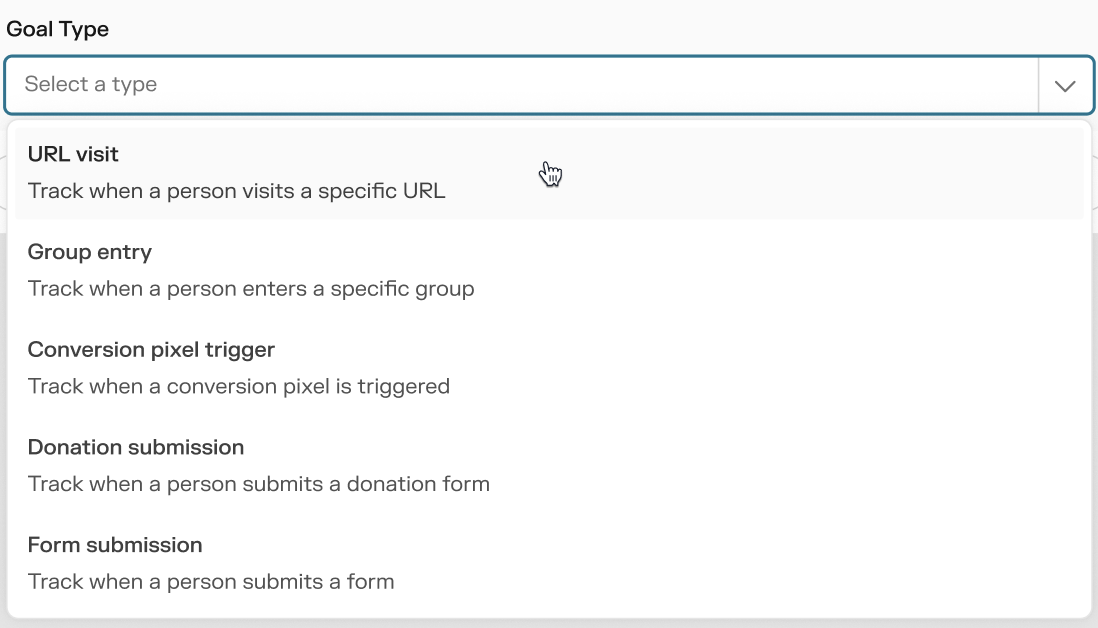Click 'Track when a person submits a donation form'

point(259,485)
